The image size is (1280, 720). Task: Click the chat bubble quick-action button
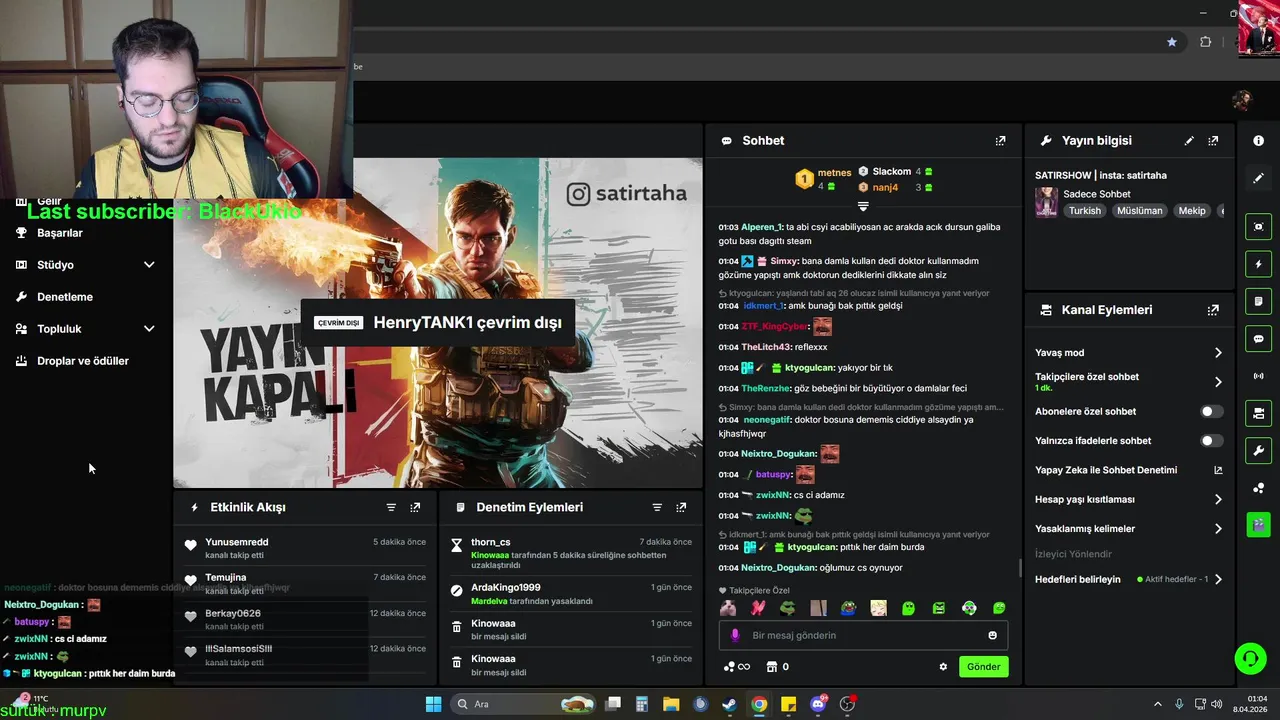(x=1258, y=339)
